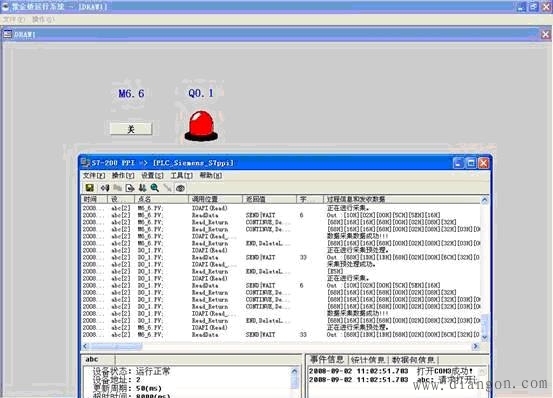553x398 pixels.
Task: Sort by 返回值 column header
Action: point(269,199)
